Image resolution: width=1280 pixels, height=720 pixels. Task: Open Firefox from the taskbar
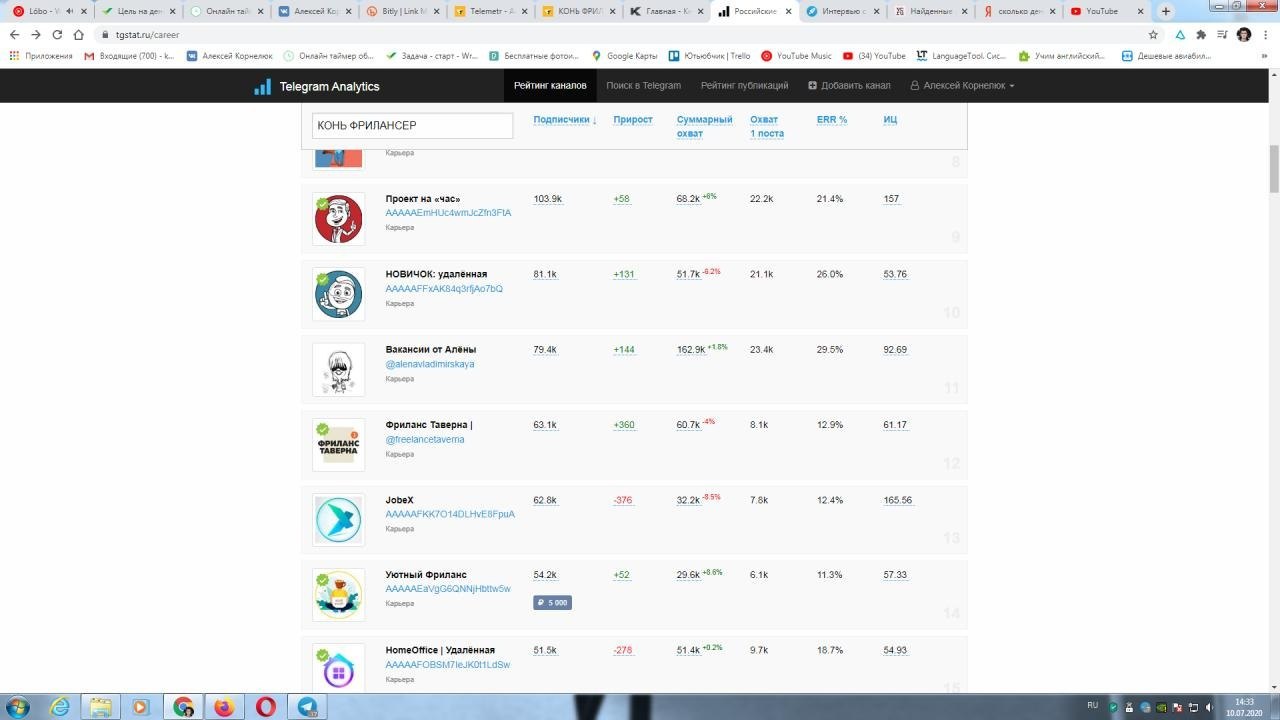[224, 707]
